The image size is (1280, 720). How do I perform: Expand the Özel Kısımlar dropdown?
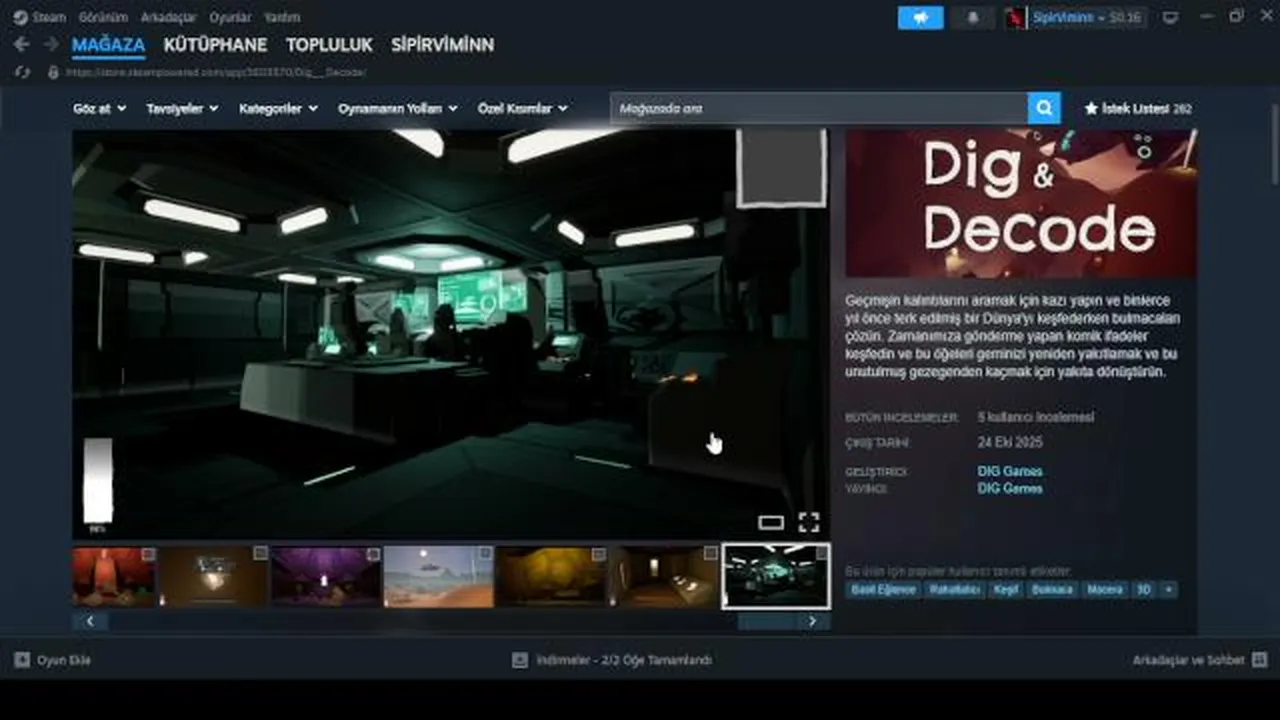tap(523, 108)
